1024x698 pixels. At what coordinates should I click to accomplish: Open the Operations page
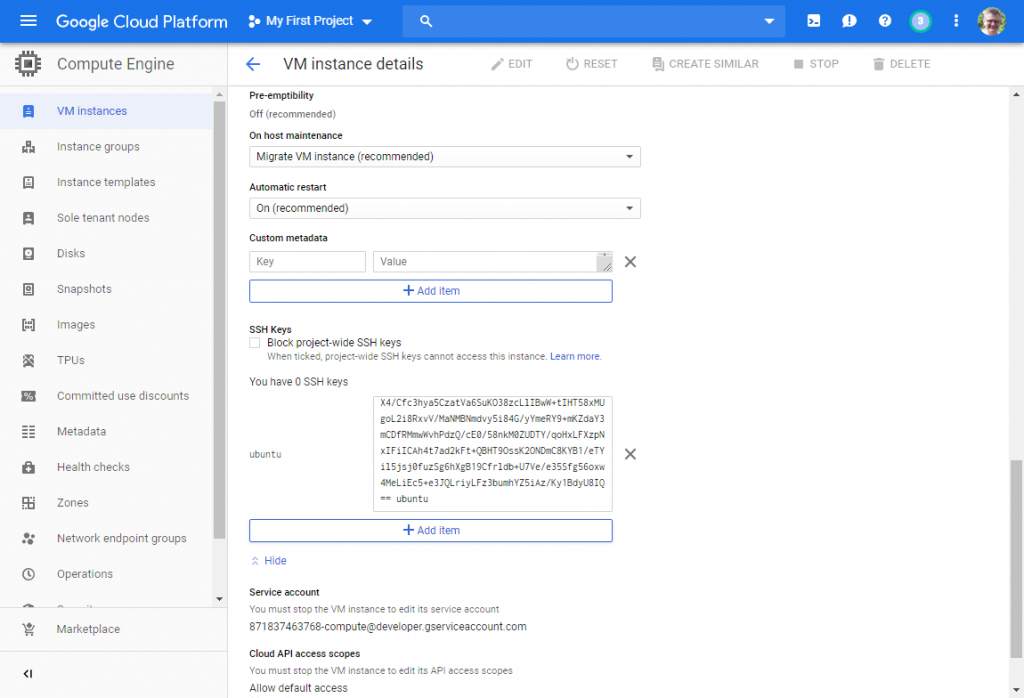(85, 574)
